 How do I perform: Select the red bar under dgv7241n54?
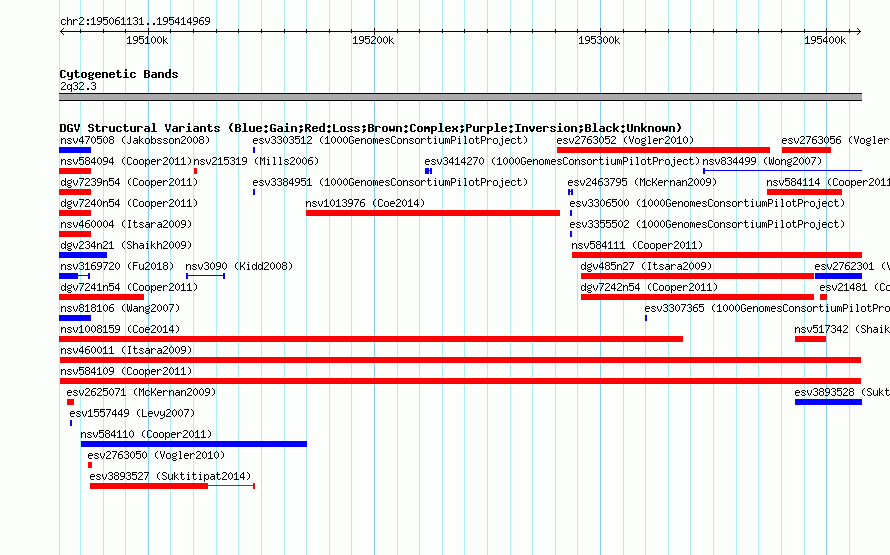pos(102,297)
